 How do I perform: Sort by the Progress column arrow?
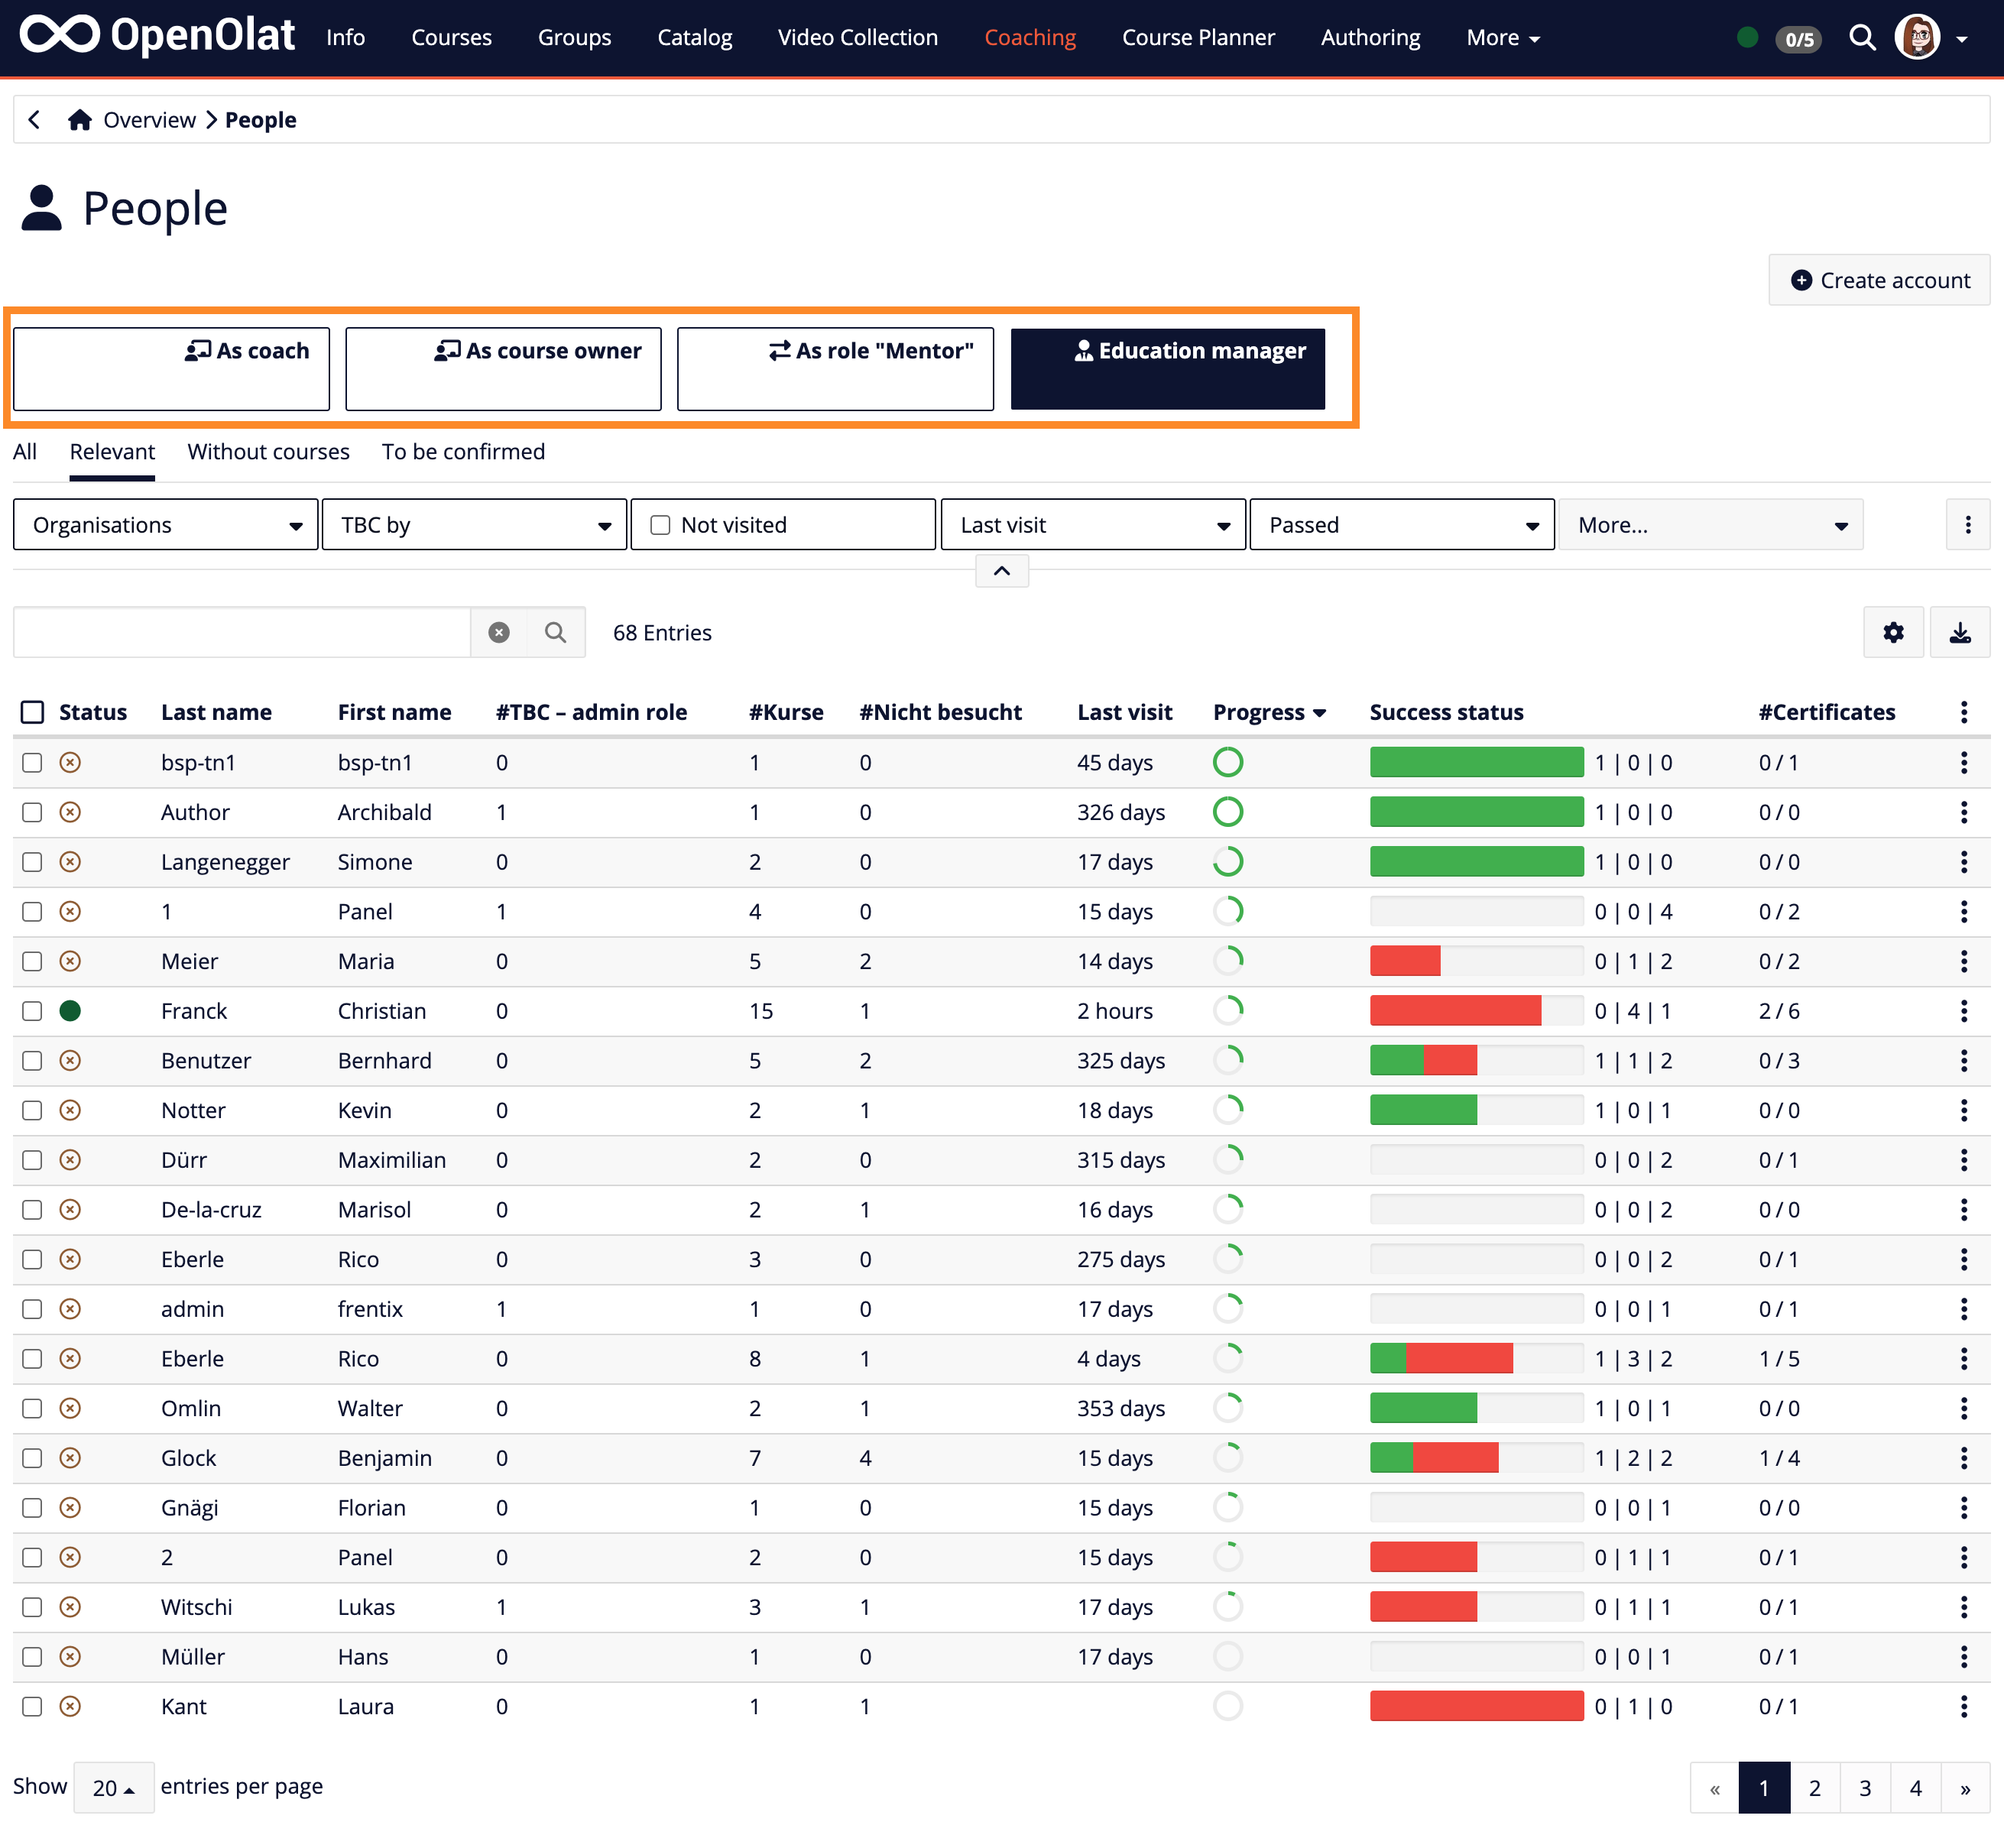(1319, 712)
